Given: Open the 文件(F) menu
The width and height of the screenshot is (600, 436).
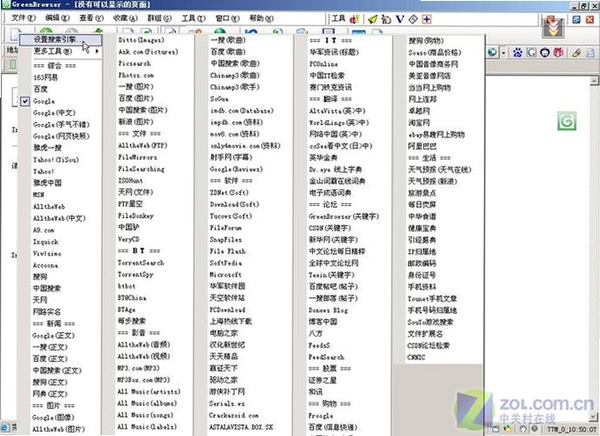Looking at the screenshot, I should pos(23,18).
